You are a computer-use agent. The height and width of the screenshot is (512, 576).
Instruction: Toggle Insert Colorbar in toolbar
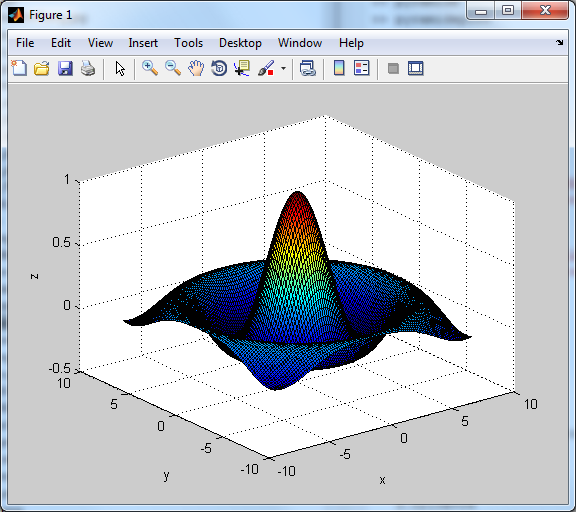click(x=339, y=68)
